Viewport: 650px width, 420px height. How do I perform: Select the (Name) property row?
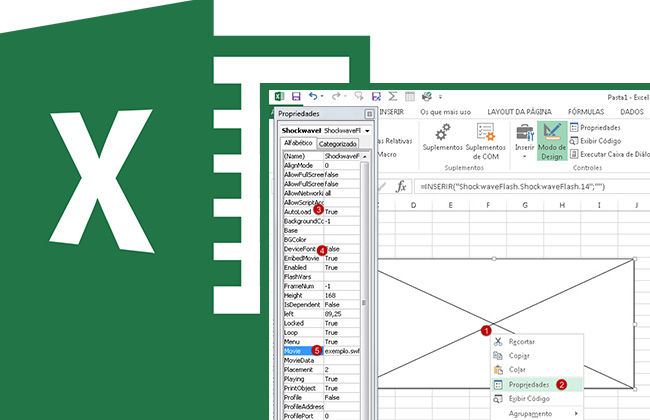[x=321, y=156]
